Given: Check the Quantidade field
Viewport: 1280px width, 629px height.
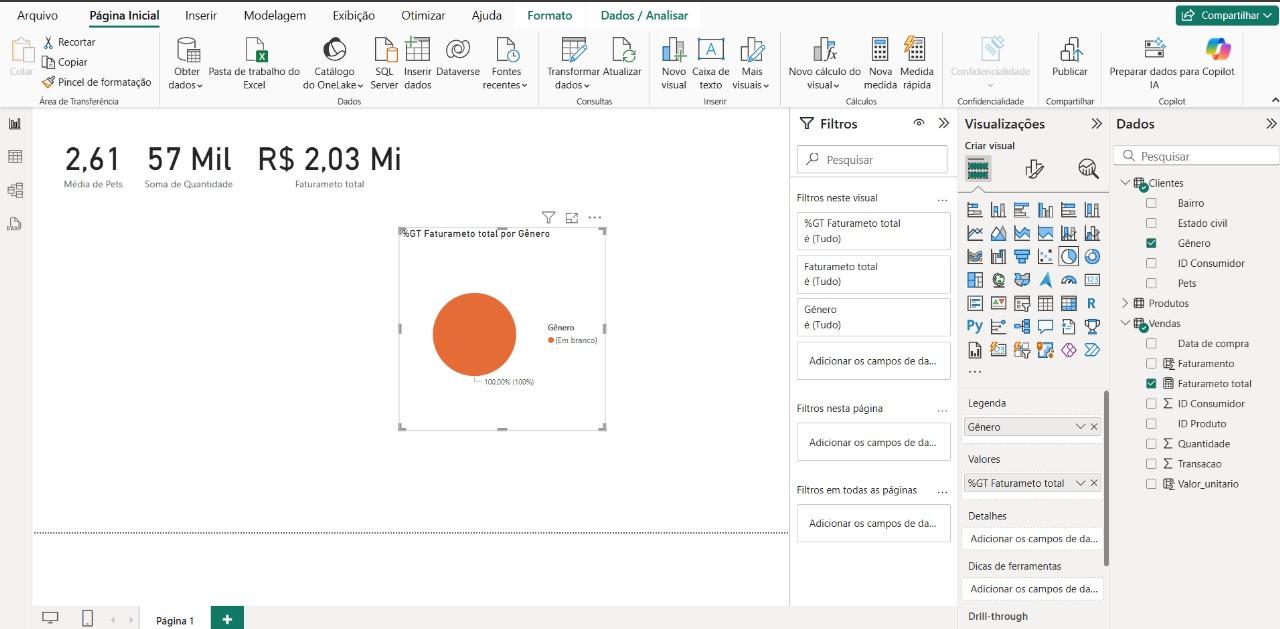Looking at the screenshot, I should coord(1151,443).
